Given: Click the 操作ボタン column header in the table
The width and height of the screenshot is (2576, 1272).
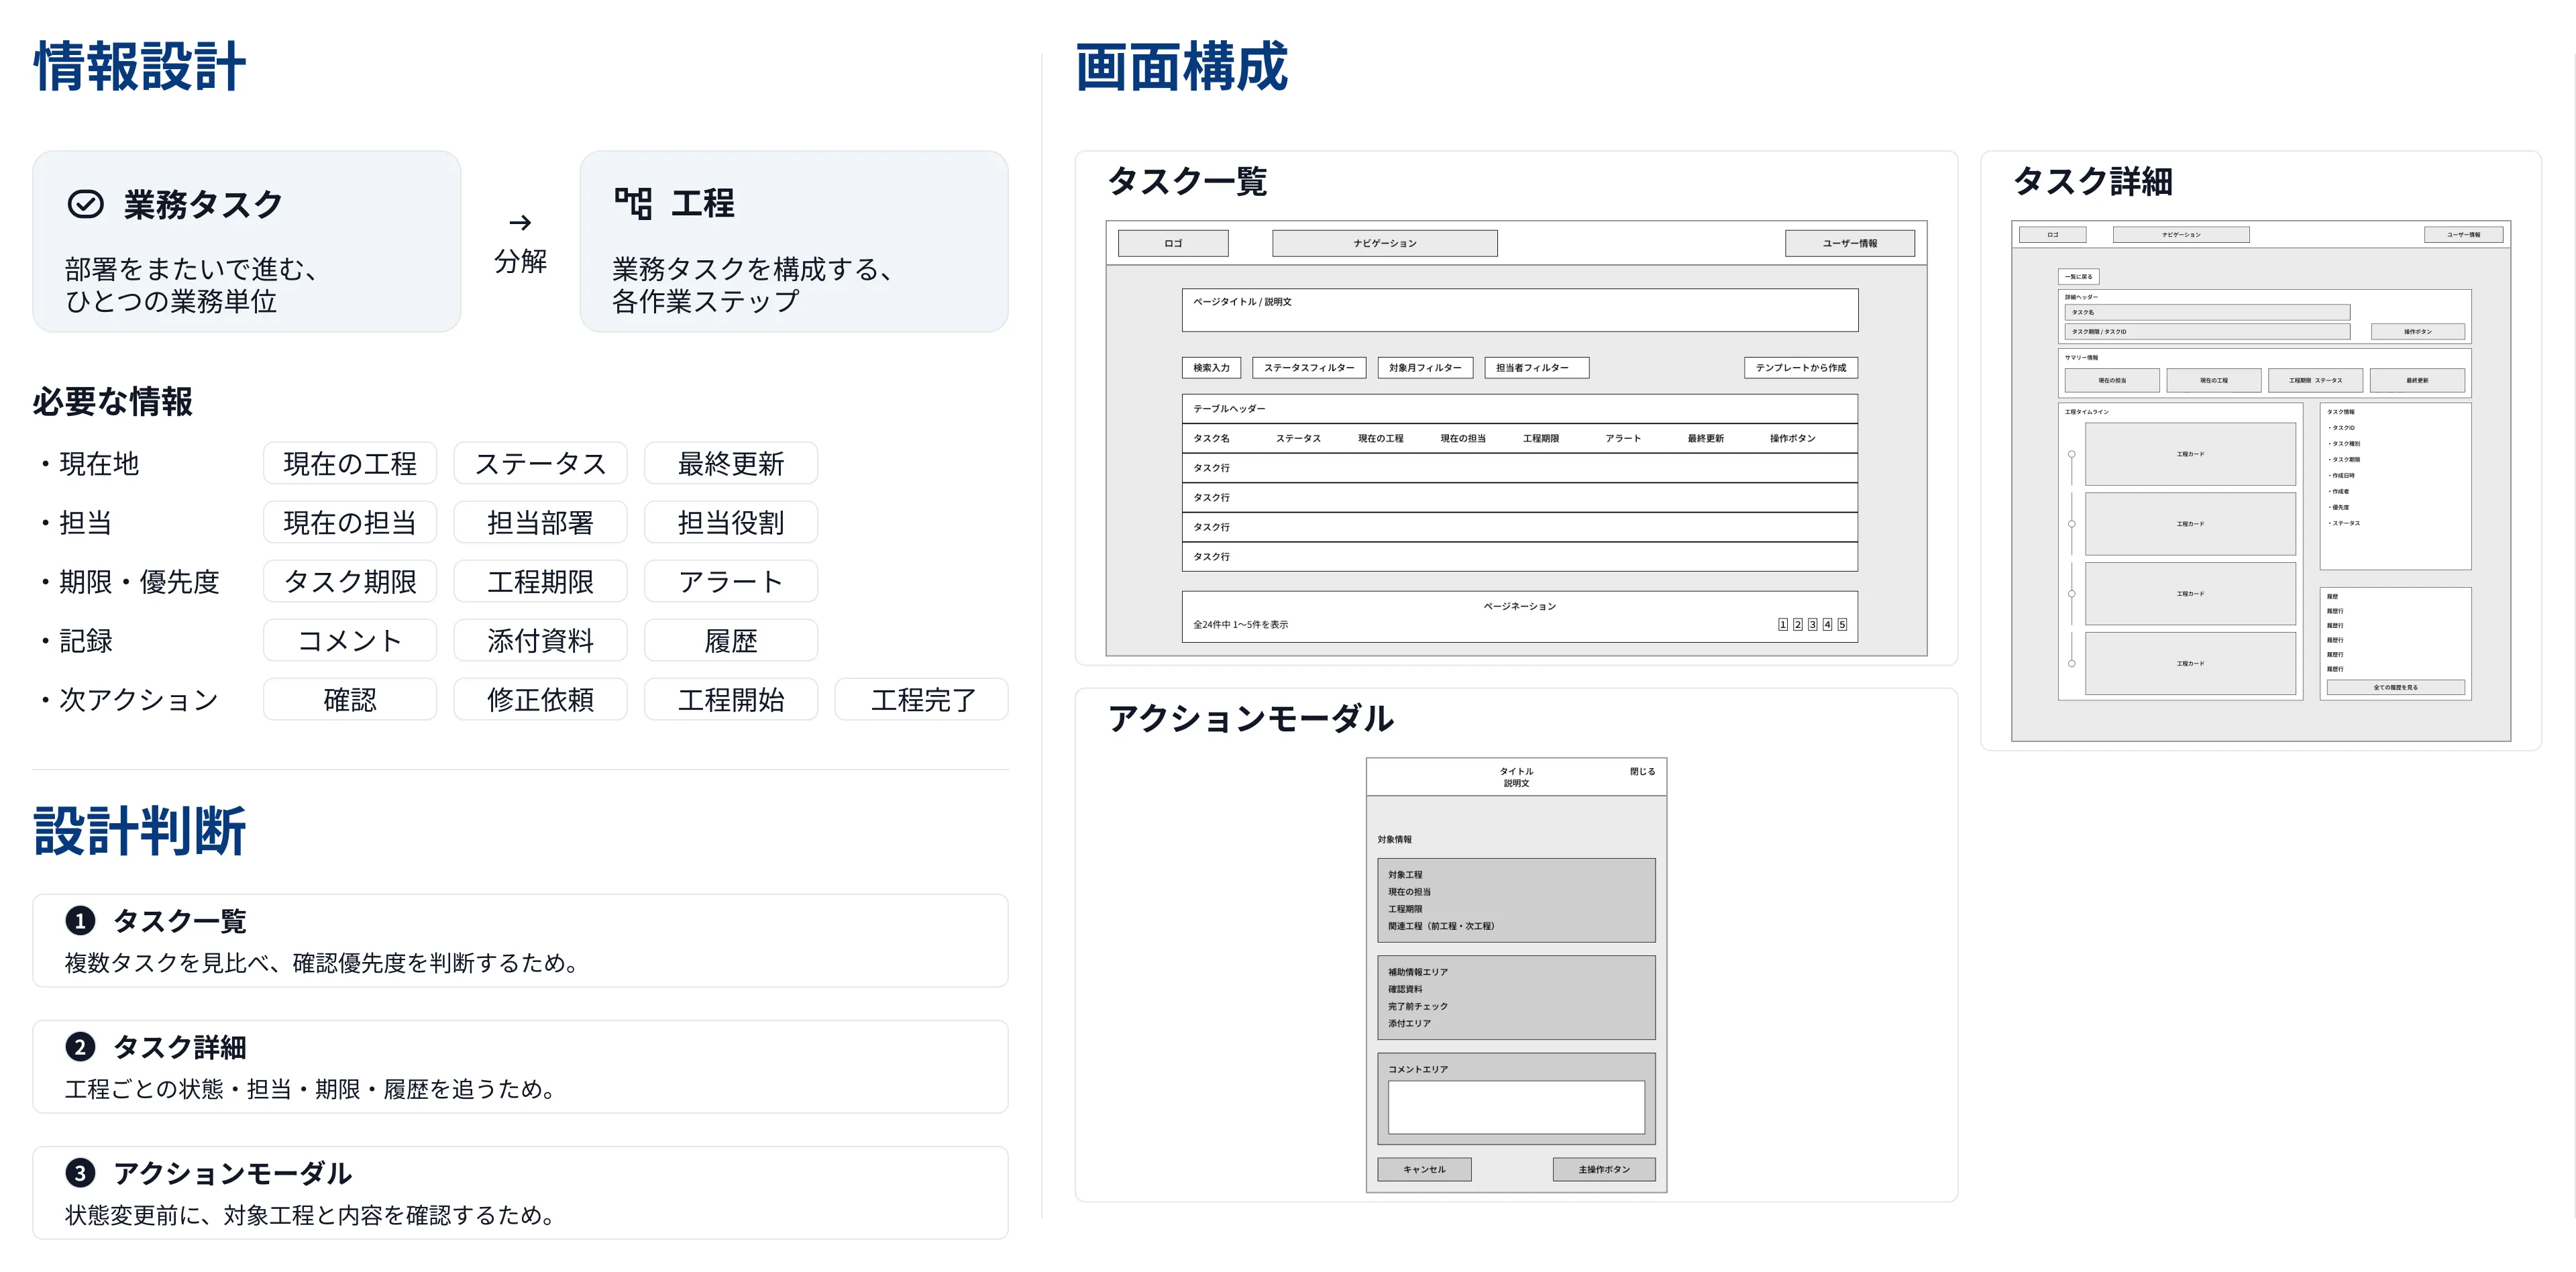Looking at the screenshot, I should (1792, 438).
